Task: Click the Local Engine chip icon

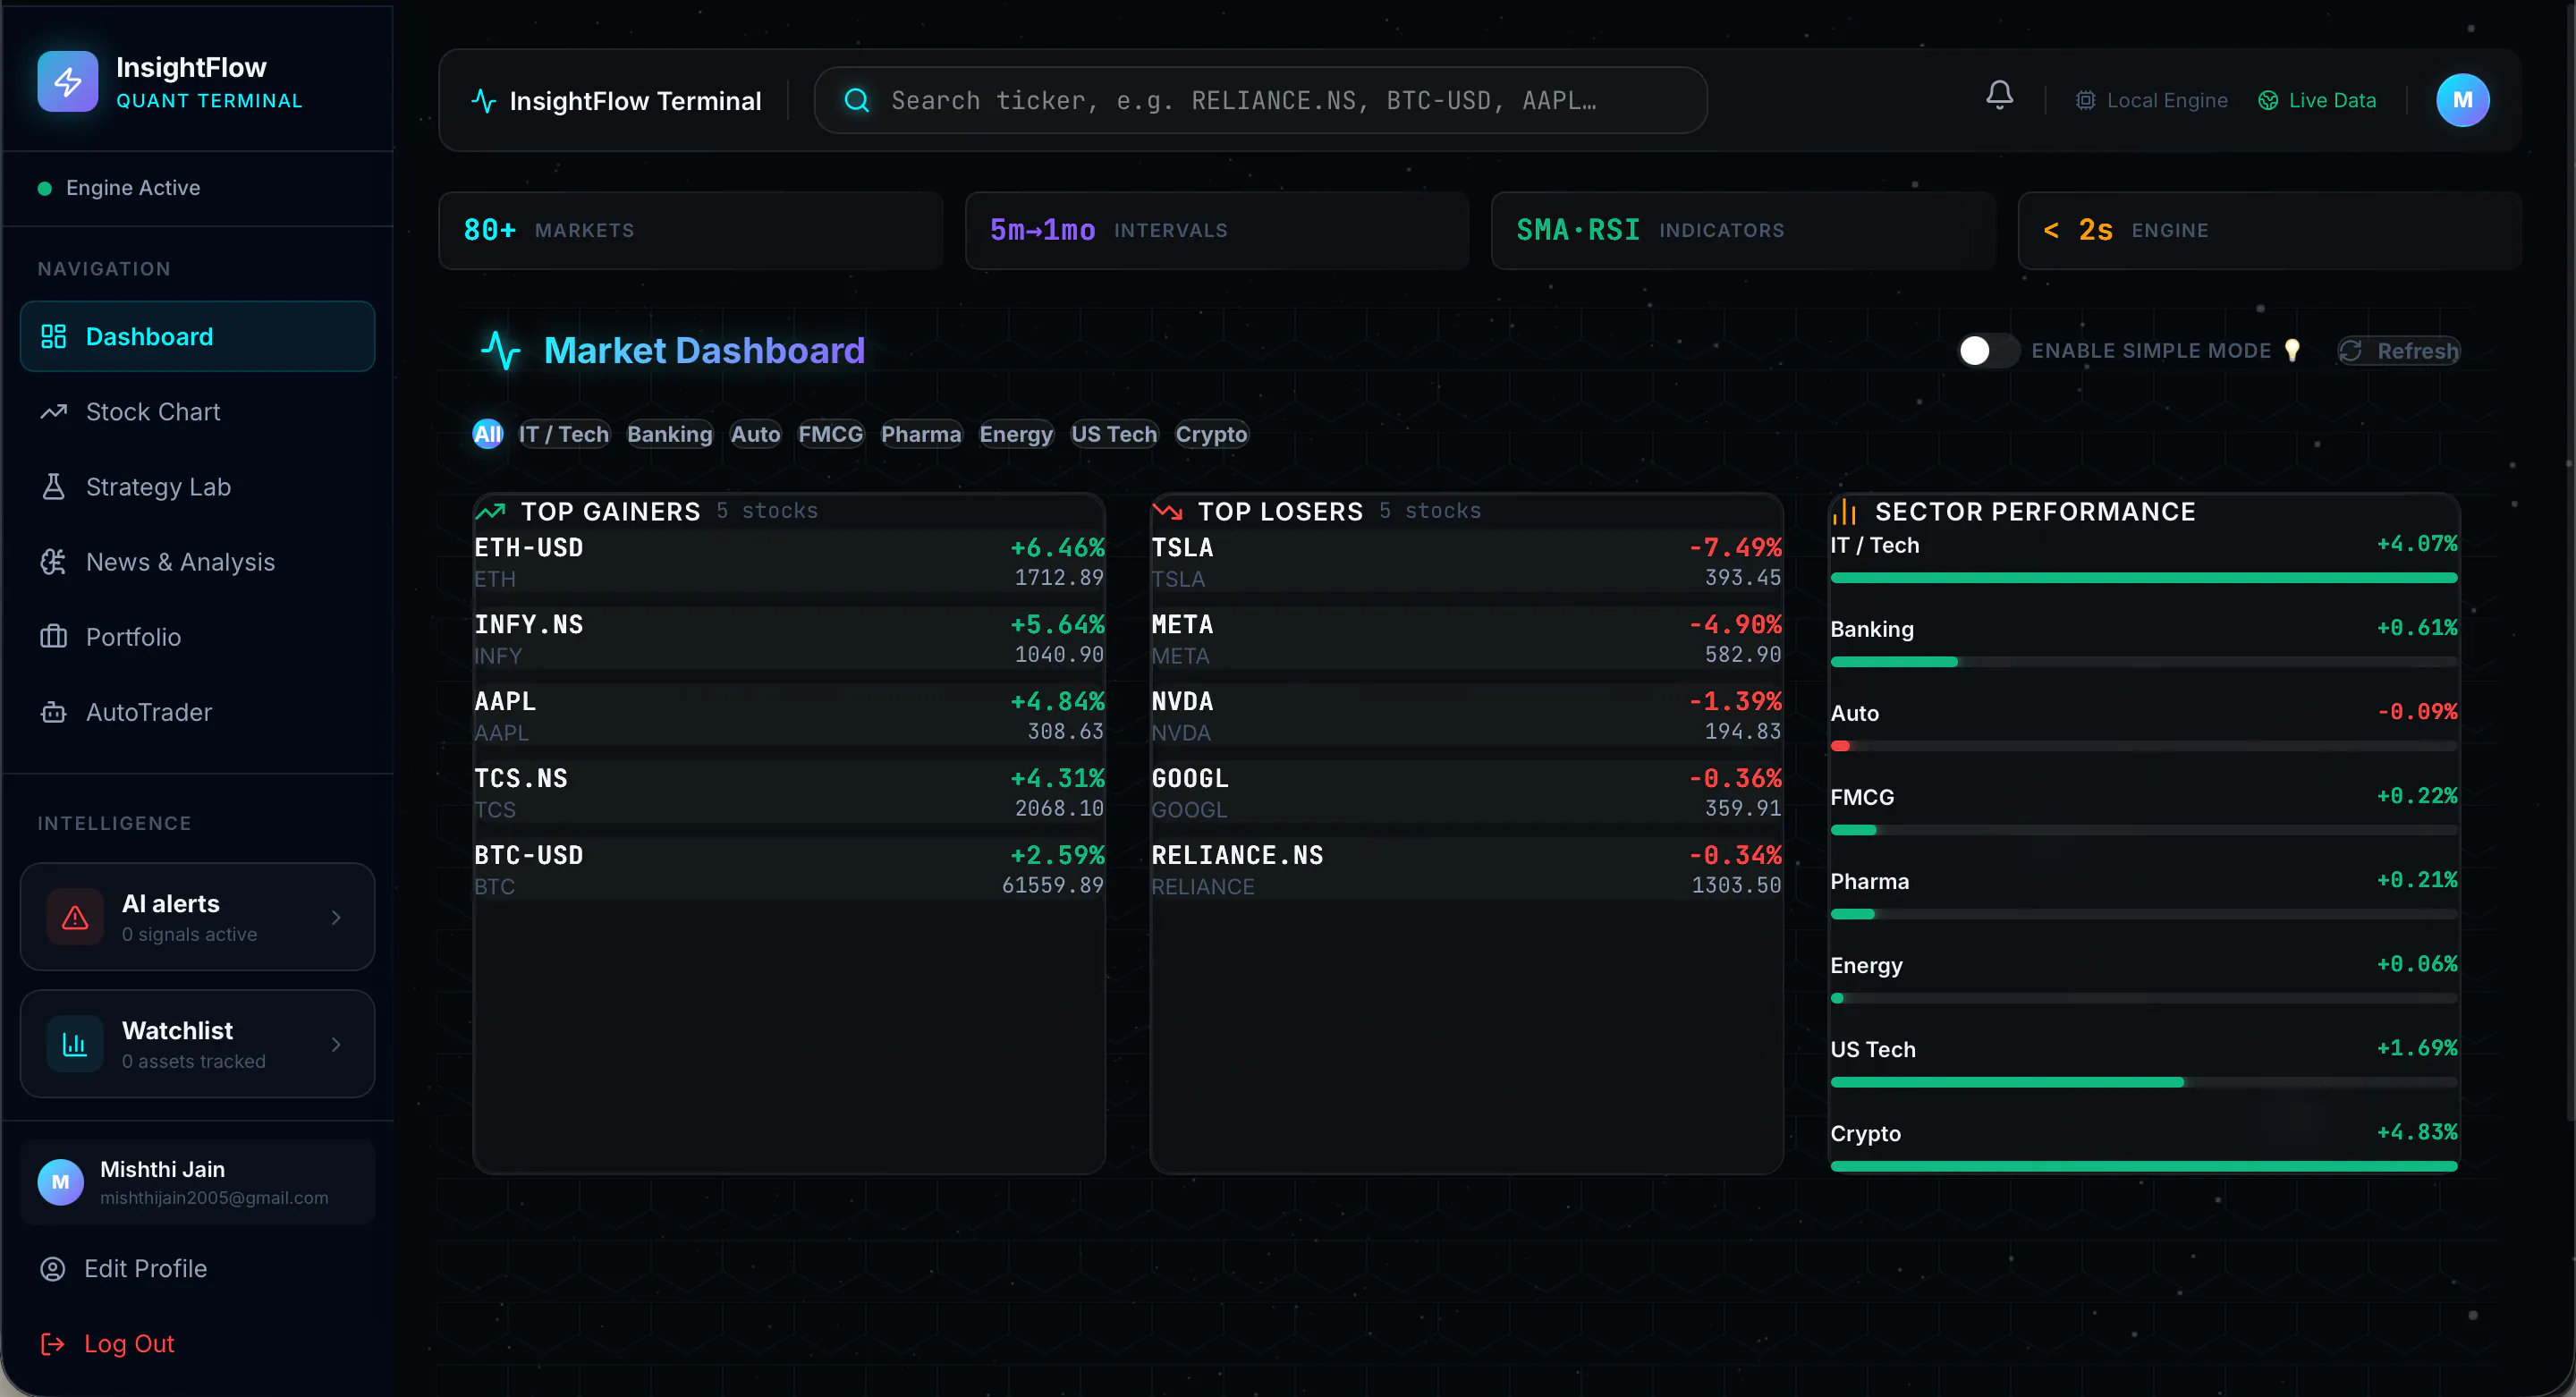Action: pos(2085,100)
